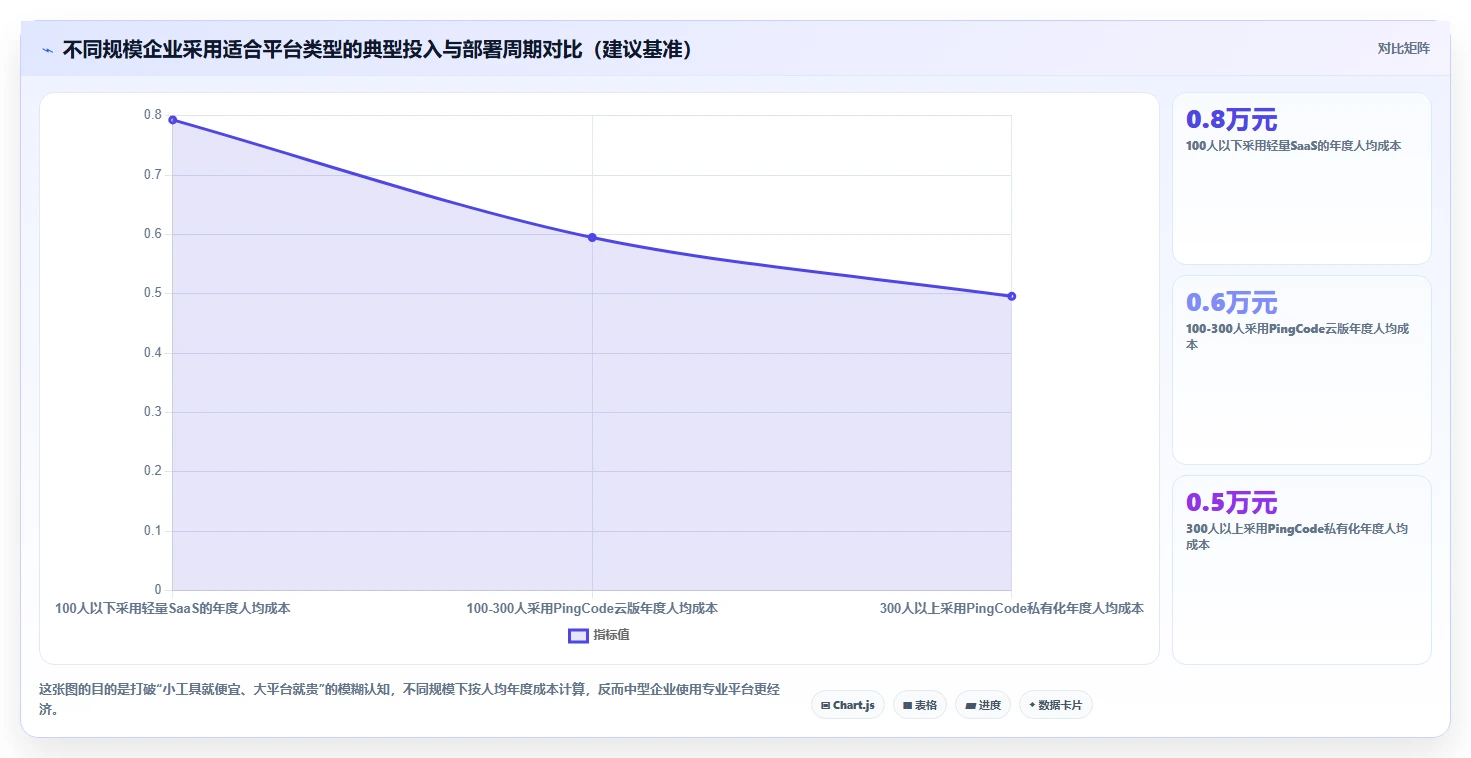Viewport: 1471px width, 758px height.
Task: Click x-axis label 100人以下采用轻量SaaS的年度人均成本
Action: pos(172,608)
